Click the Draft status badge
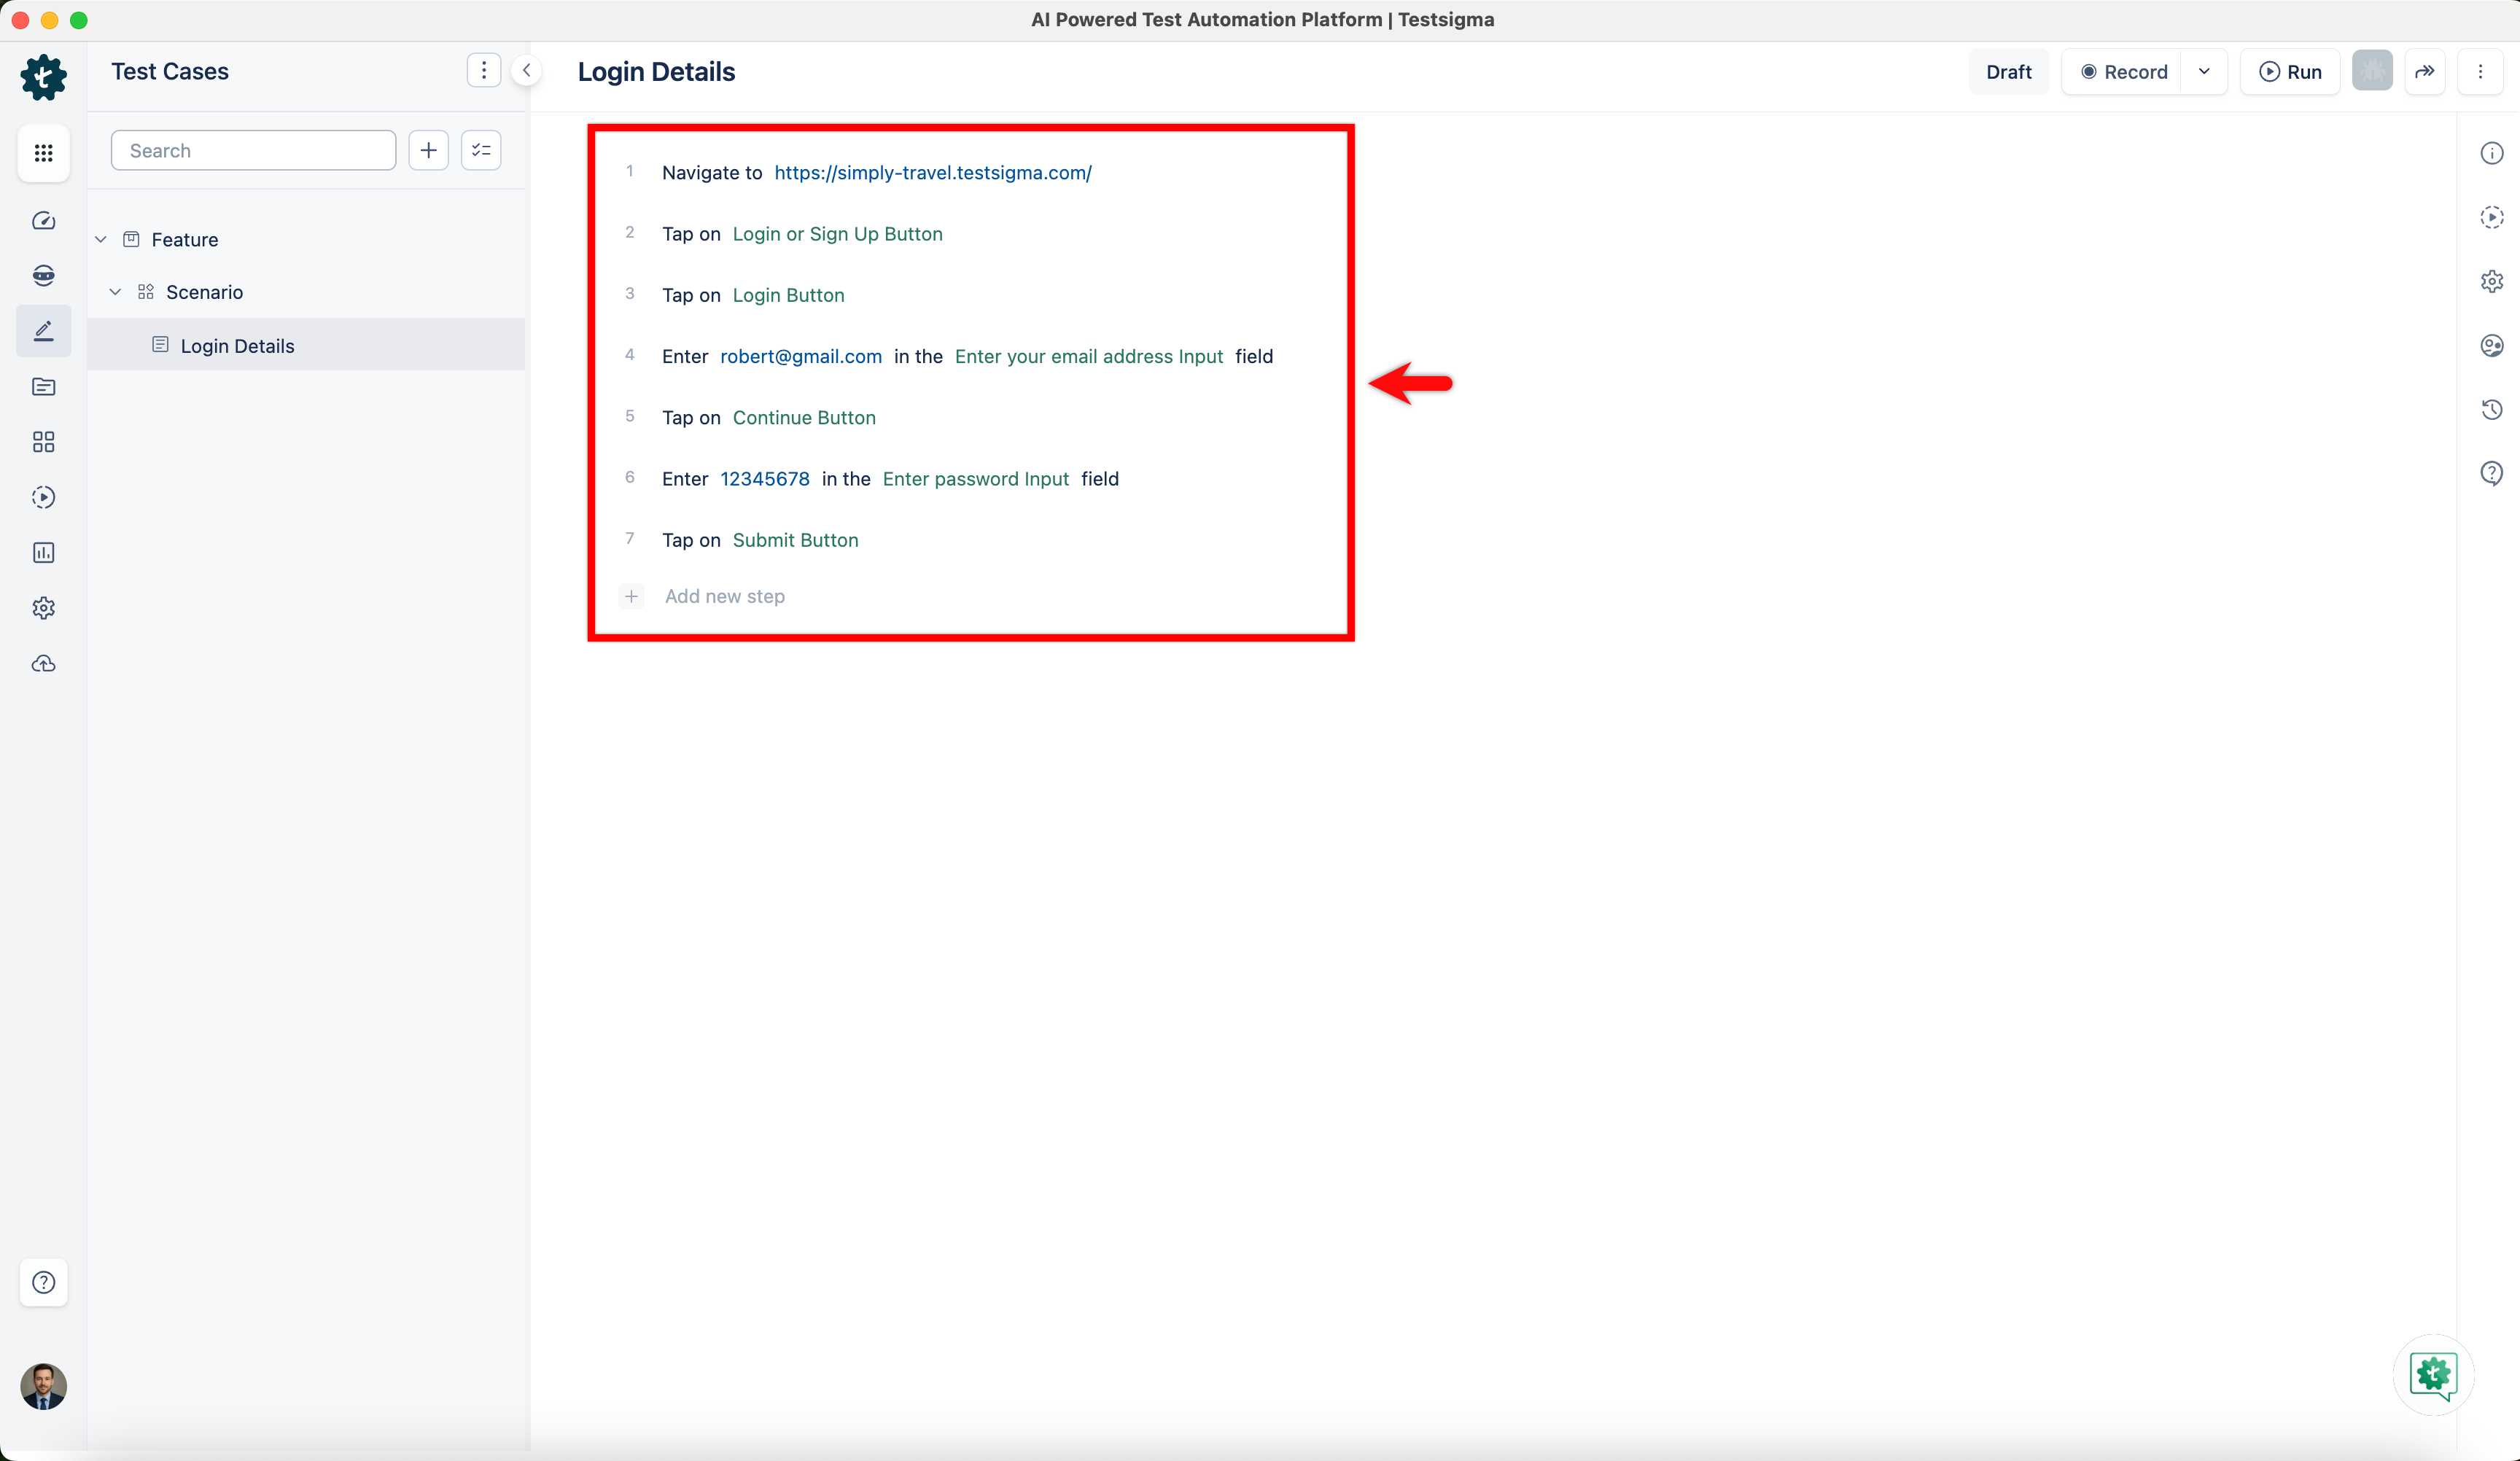The height and width of the screenshot is (1461, 2520). pyautogui.click(x=2008, y=72)
